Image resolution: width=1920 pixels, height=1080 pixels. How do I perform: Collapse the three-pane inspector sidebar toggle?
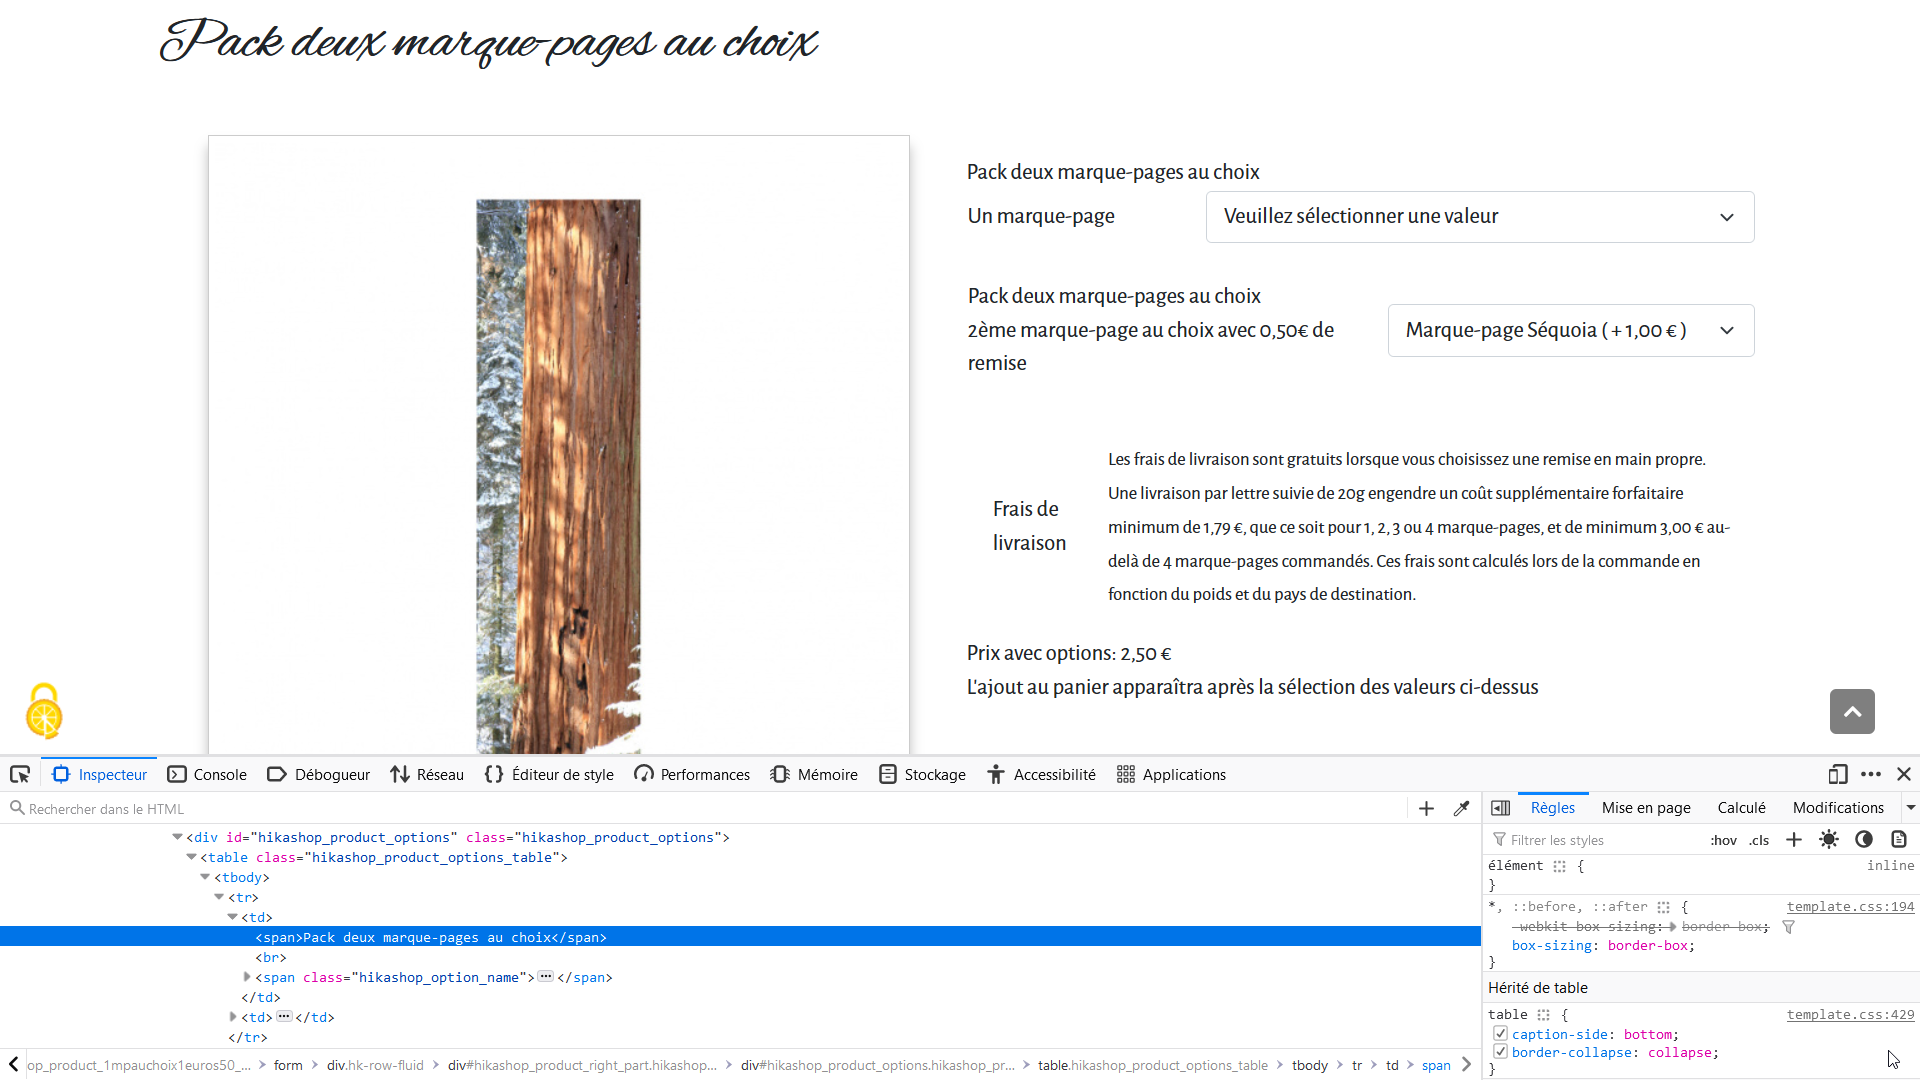[1500, 808]
